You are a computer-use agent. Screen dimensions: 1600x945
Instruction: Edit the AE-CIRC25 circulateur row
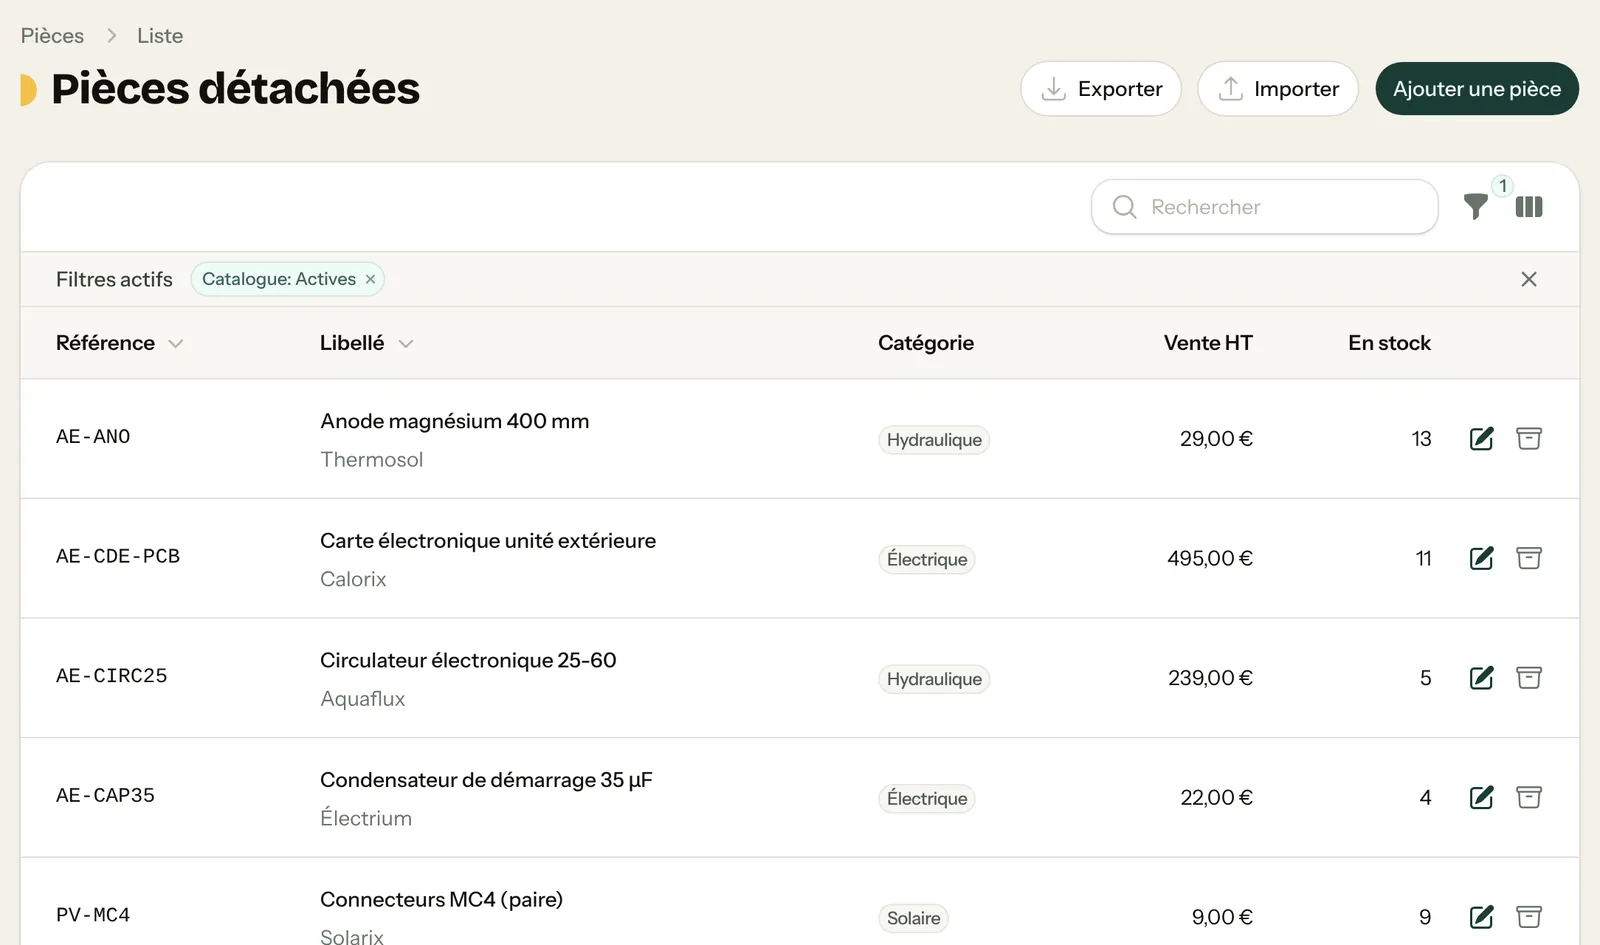[1482, 678]
